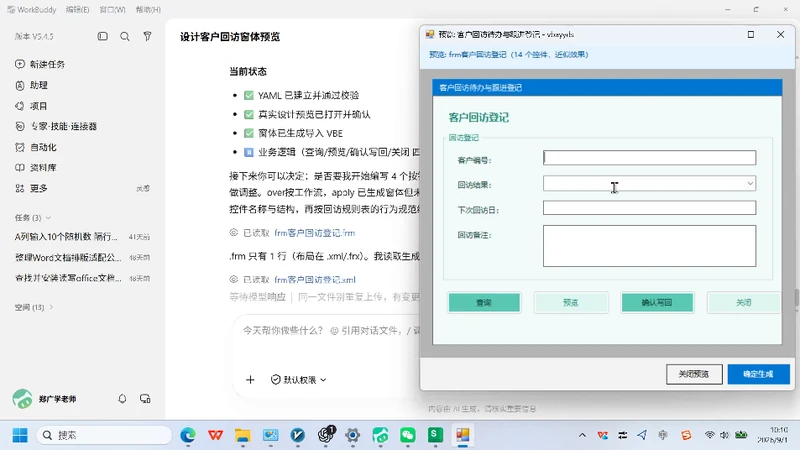This screenshot has height=450, width=800.
Task: Expand the 空间 (13) list
Action: (x=34, y=307)
